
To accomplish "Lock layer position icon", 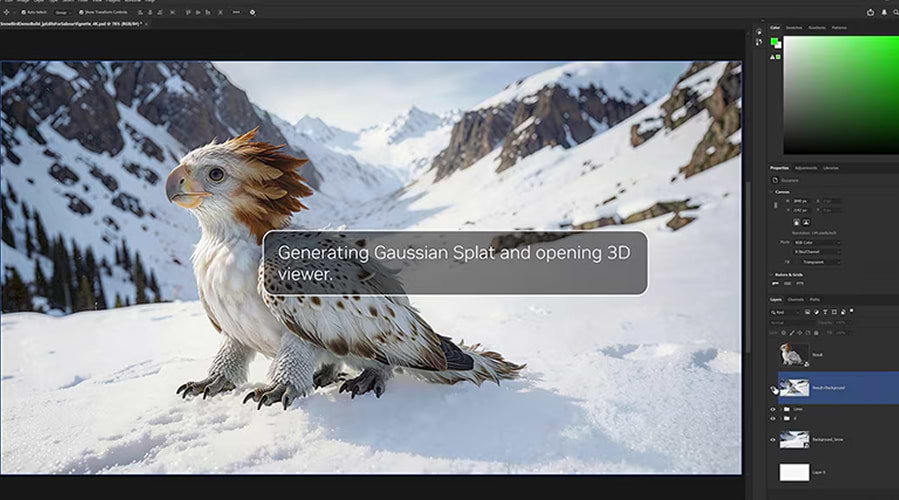I will pos(800,333).
